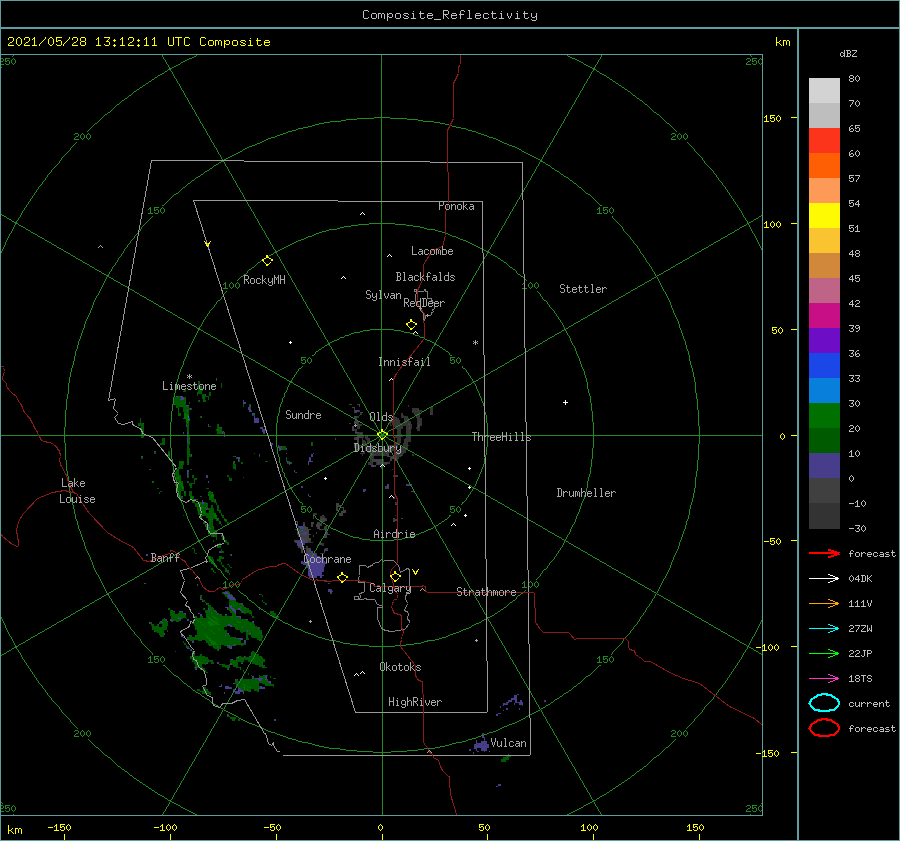900x841 pixels.
Task: Click the Drumheller label
Action: click(x=586, y=493)
